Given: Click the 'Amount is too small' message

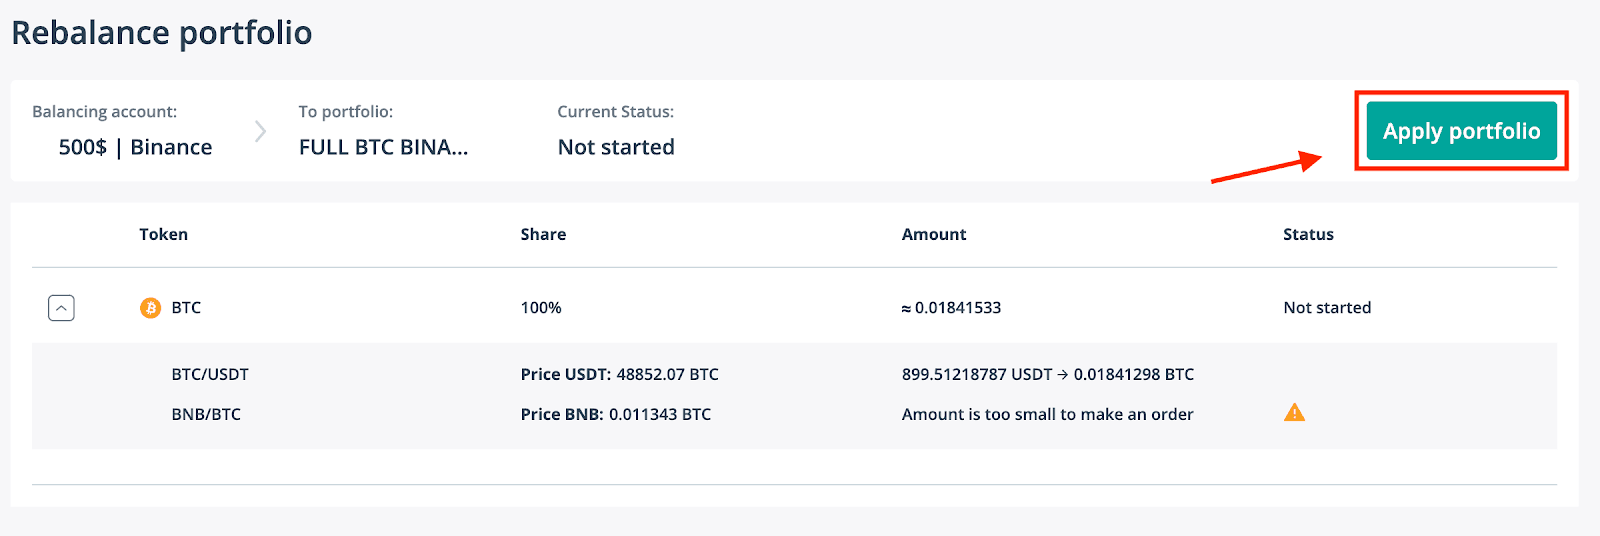Looking at the screenshot, I should 1047,414.
